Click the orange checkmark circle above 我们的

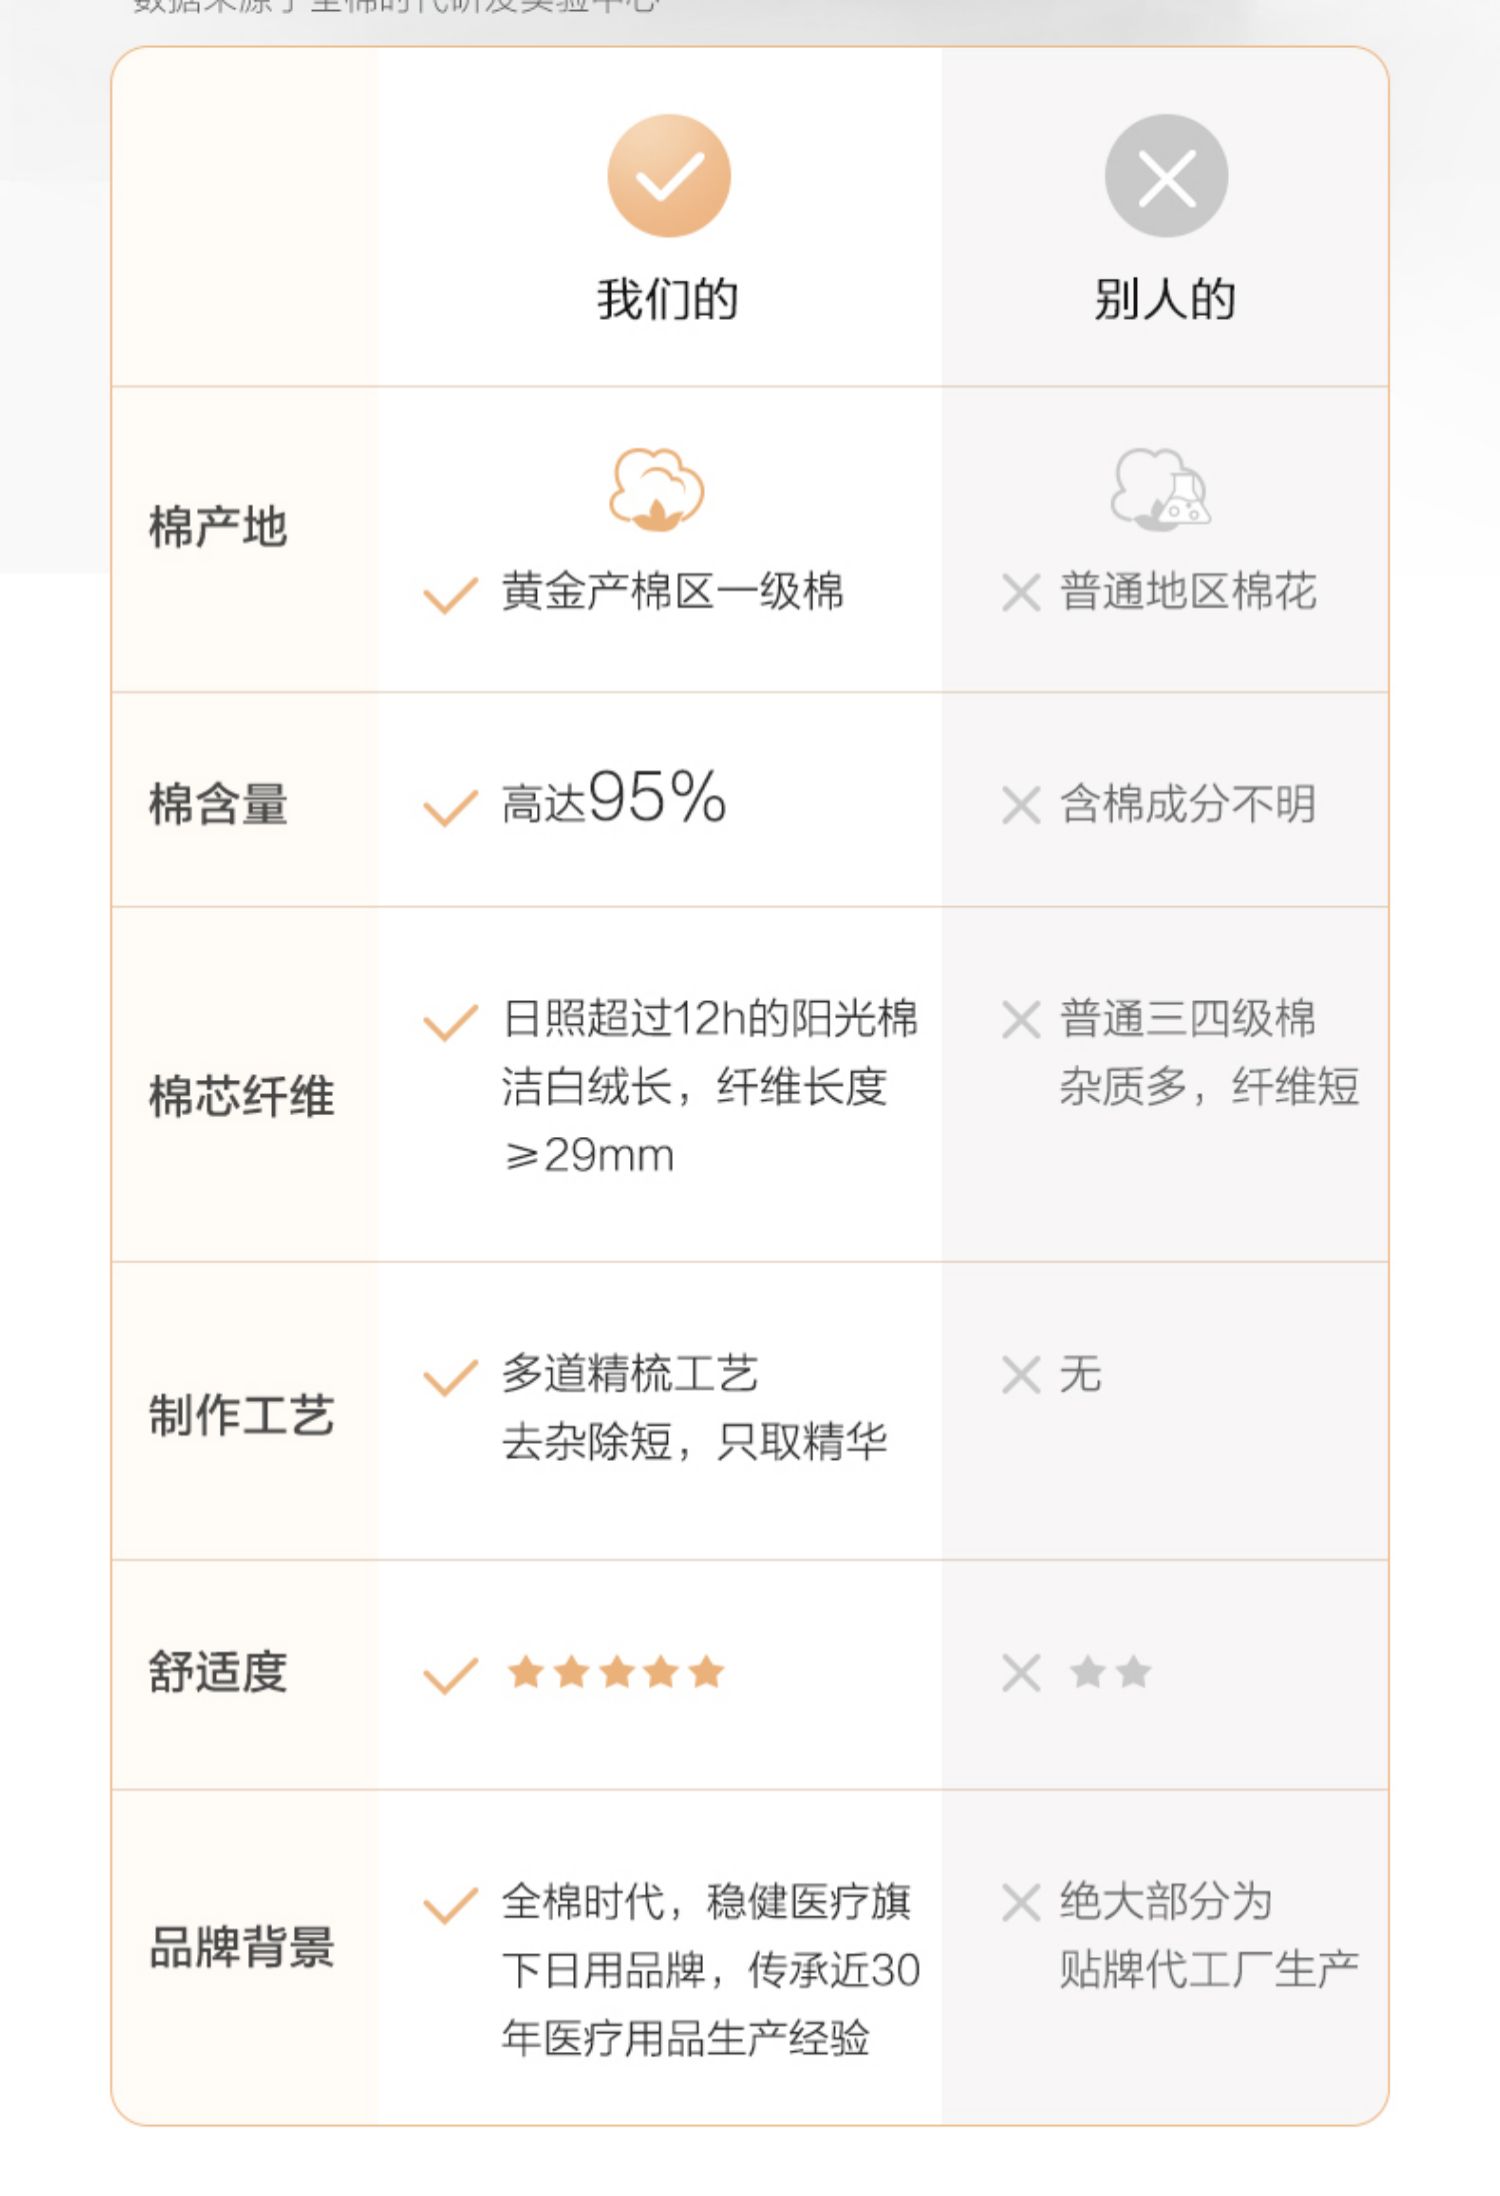click(669, 176)
